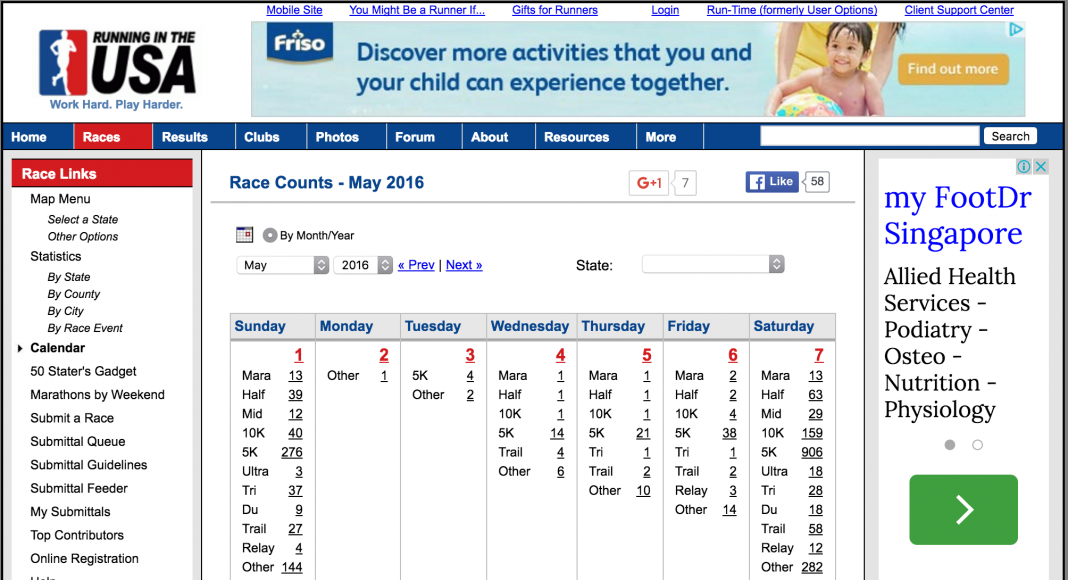This screenshot has width=1068, height=580.
Task: Open the 2016 year dropdown
Action: coord(363,265)
